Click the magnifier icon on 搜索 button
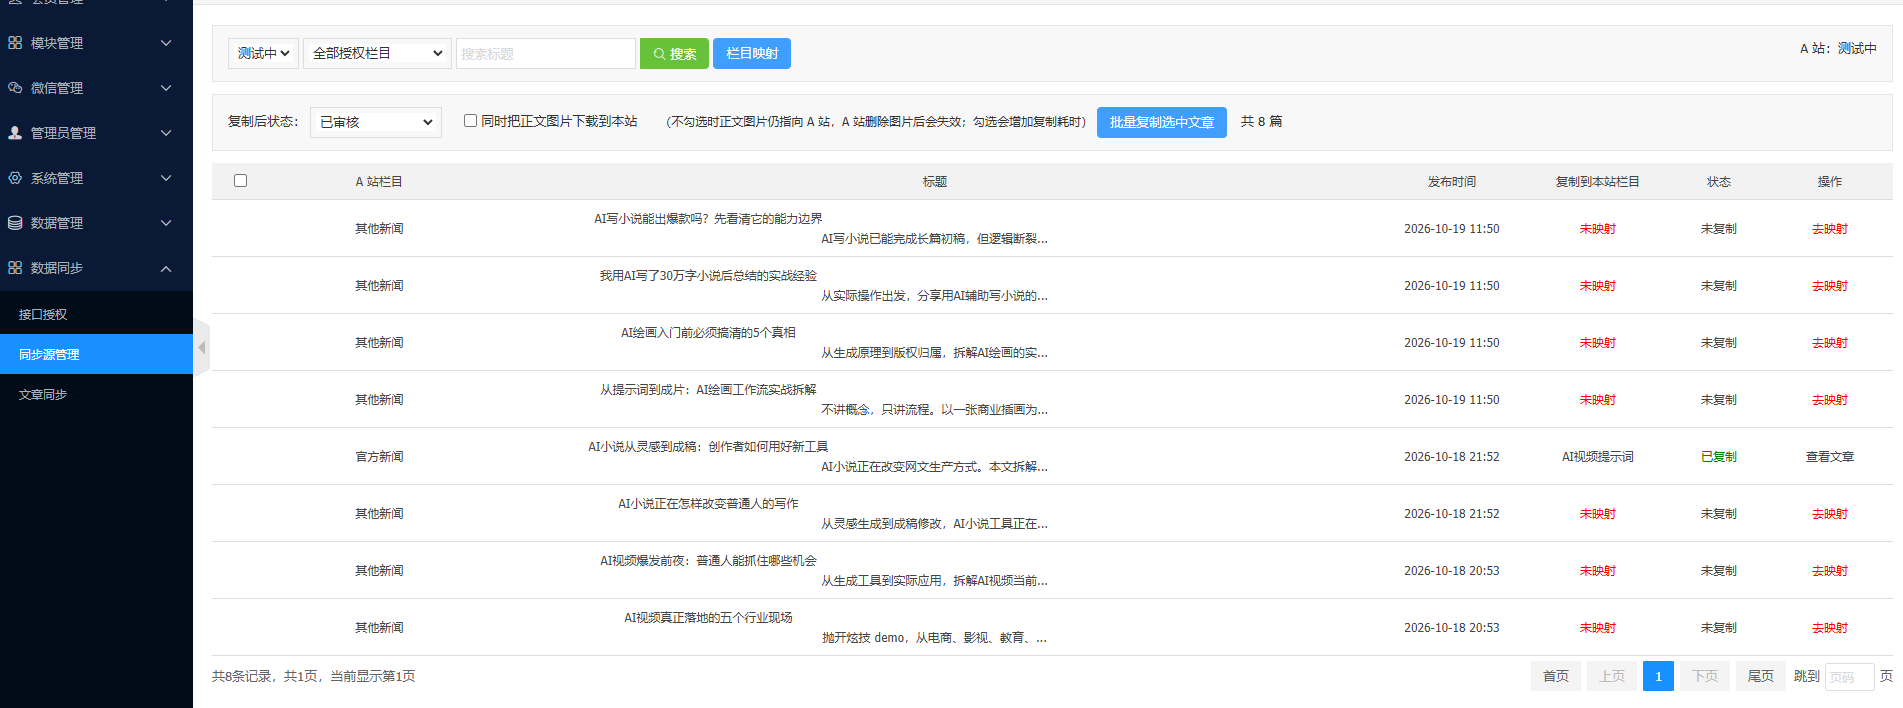The image size is (1903, 708). tap(659, 54)
